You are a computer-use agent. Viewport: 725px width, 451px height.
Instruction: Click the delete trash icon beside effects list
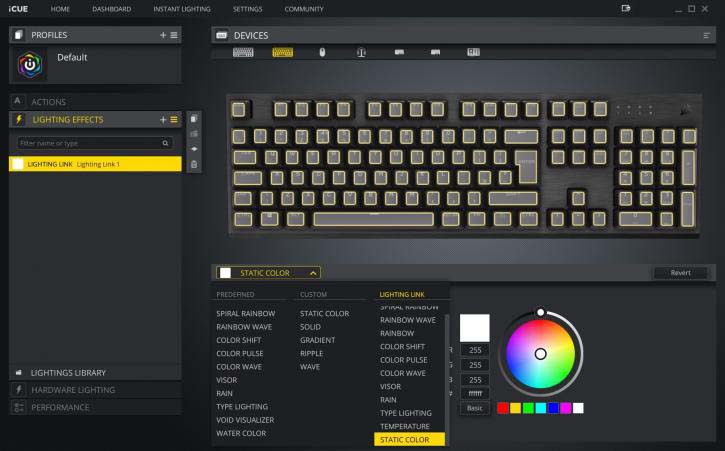pyautogui.click(x=194, y=164)
